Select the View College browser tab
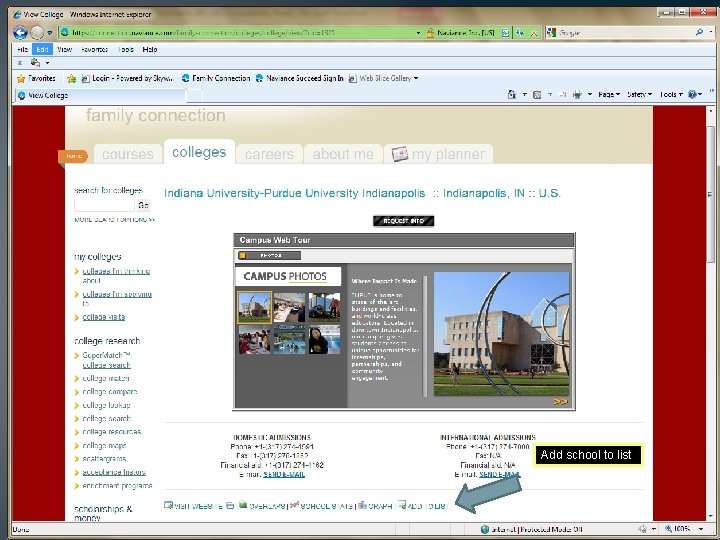The width and height of the screenshot is (720, 540). [x=100, y=96]
